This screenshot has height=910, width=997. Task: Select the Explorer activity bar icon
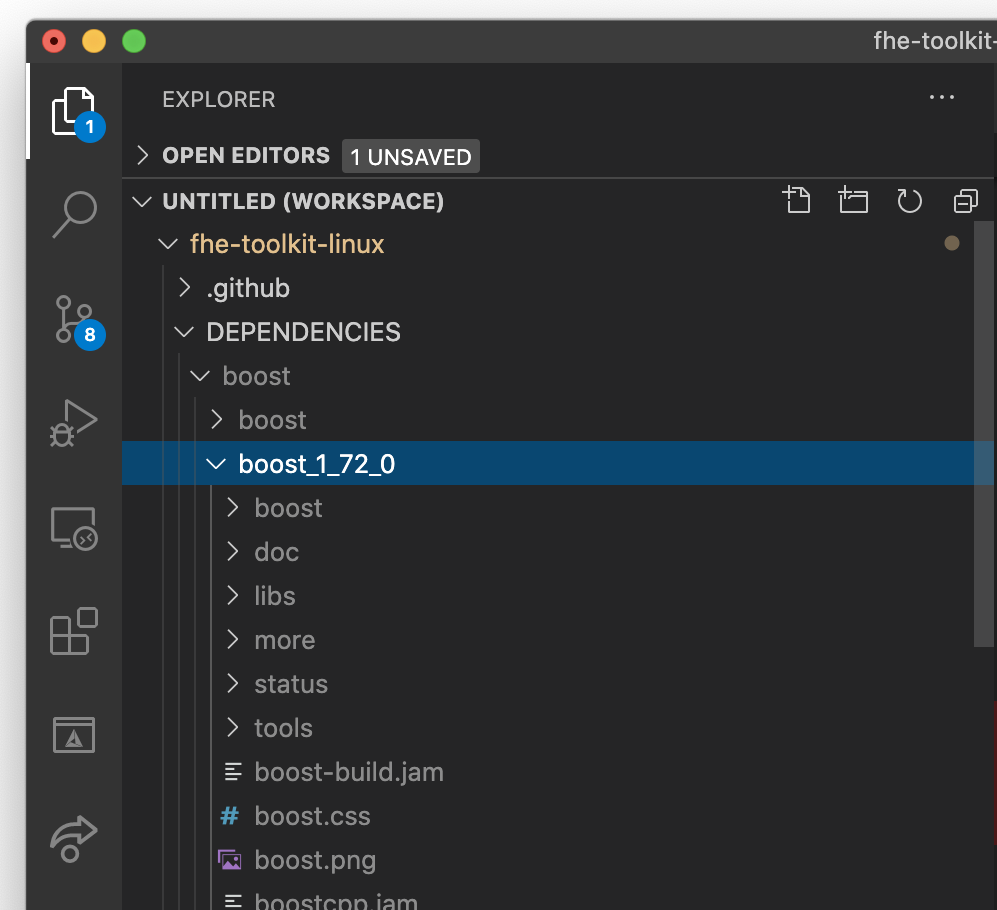74,110
